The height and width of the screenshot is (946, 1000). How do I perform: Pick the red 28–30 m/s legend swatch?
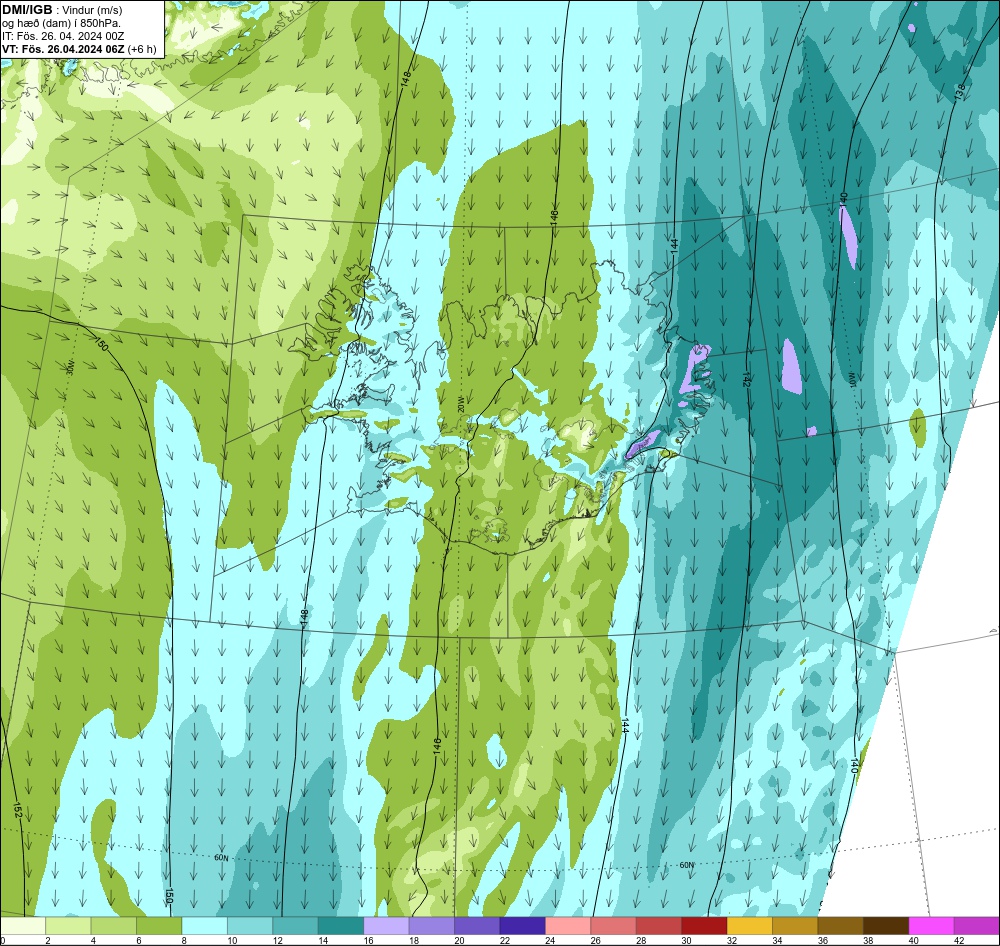pos(659,925)
